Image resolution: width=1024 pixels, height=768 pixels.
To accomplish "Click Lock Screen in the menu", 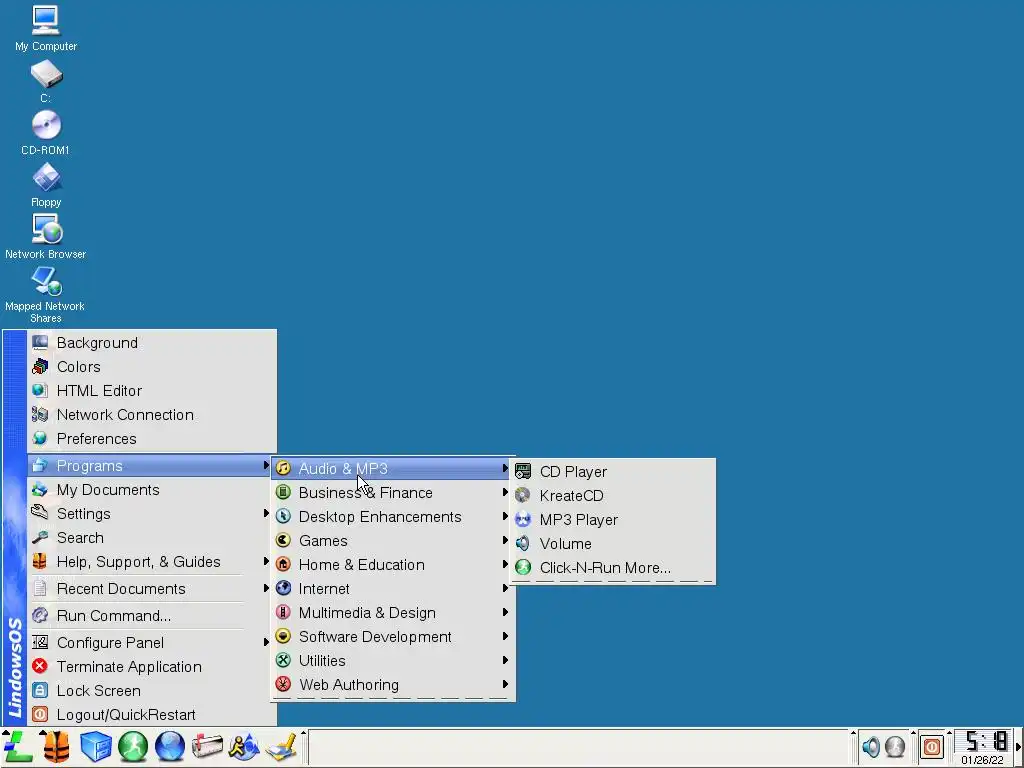I will pyautogui.click(x=152, y=691).
